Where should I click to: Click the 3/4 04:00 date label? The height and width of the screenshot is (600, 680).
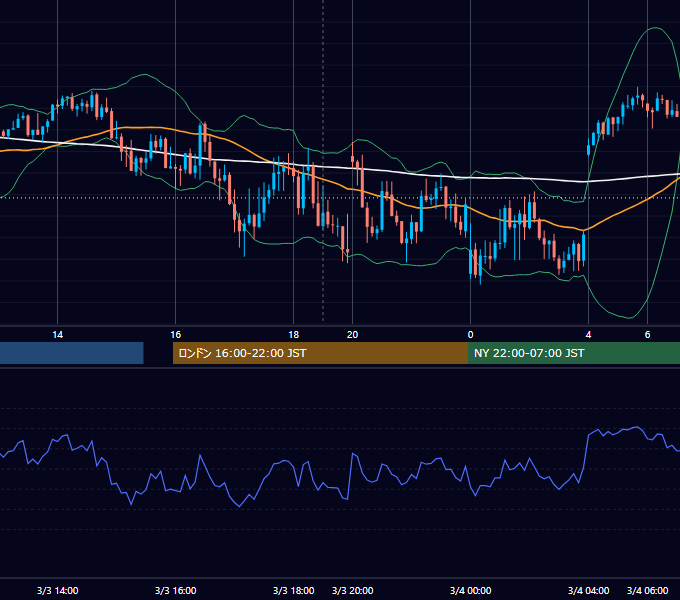(x=588, y=590)
